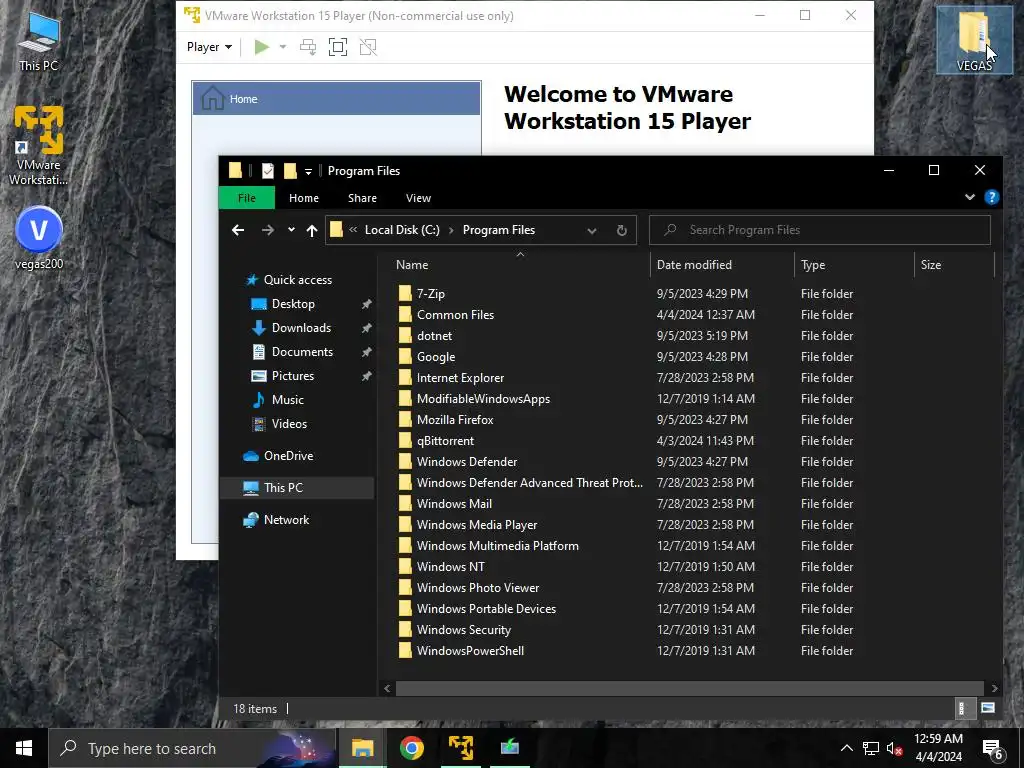
Task: Select the Common Files folder
Action: point(455,315)
